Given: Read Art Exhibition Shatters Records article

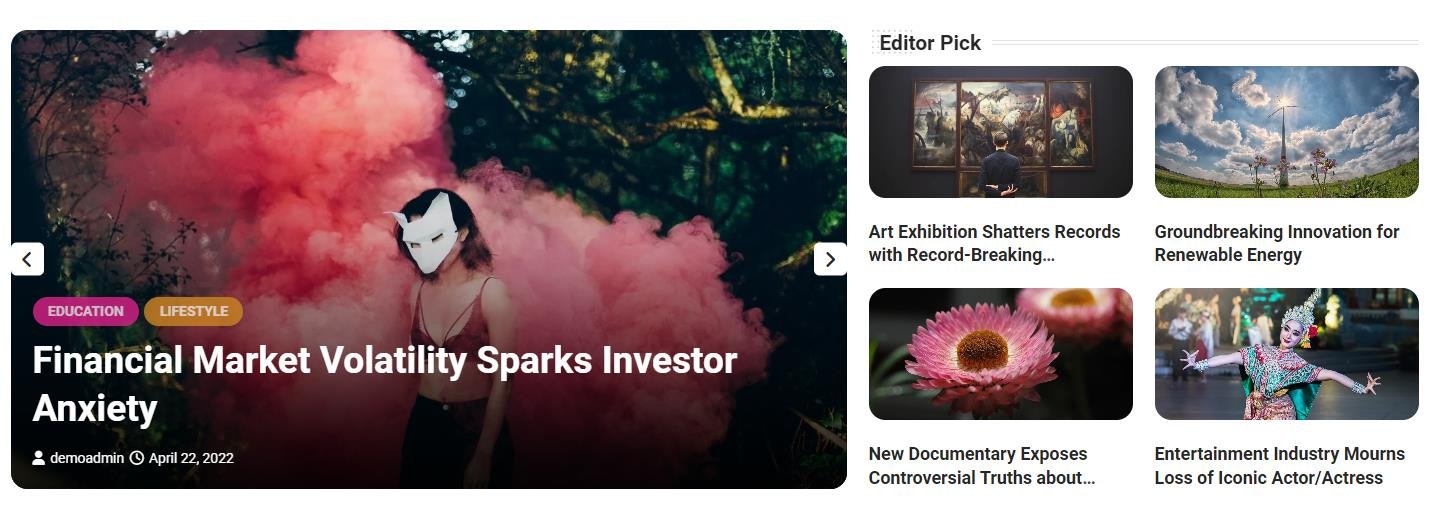Looking at the screenshot, I should (994, 243).
